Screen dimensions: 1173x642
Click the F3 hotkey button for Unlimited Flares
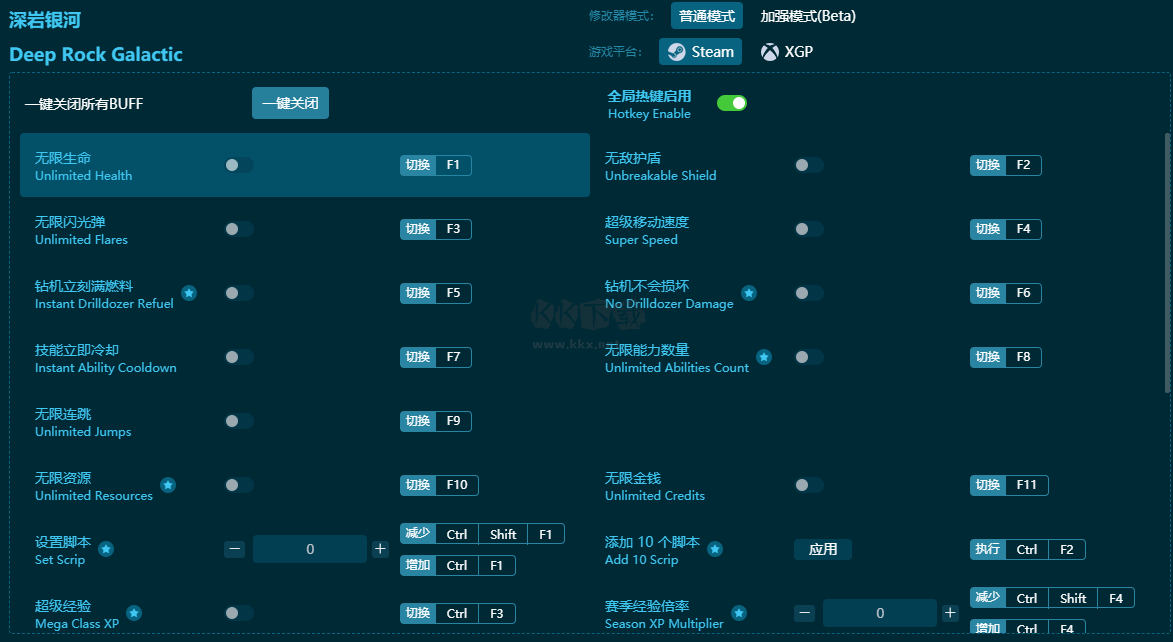pyautogui.click(x=435, y=229)
